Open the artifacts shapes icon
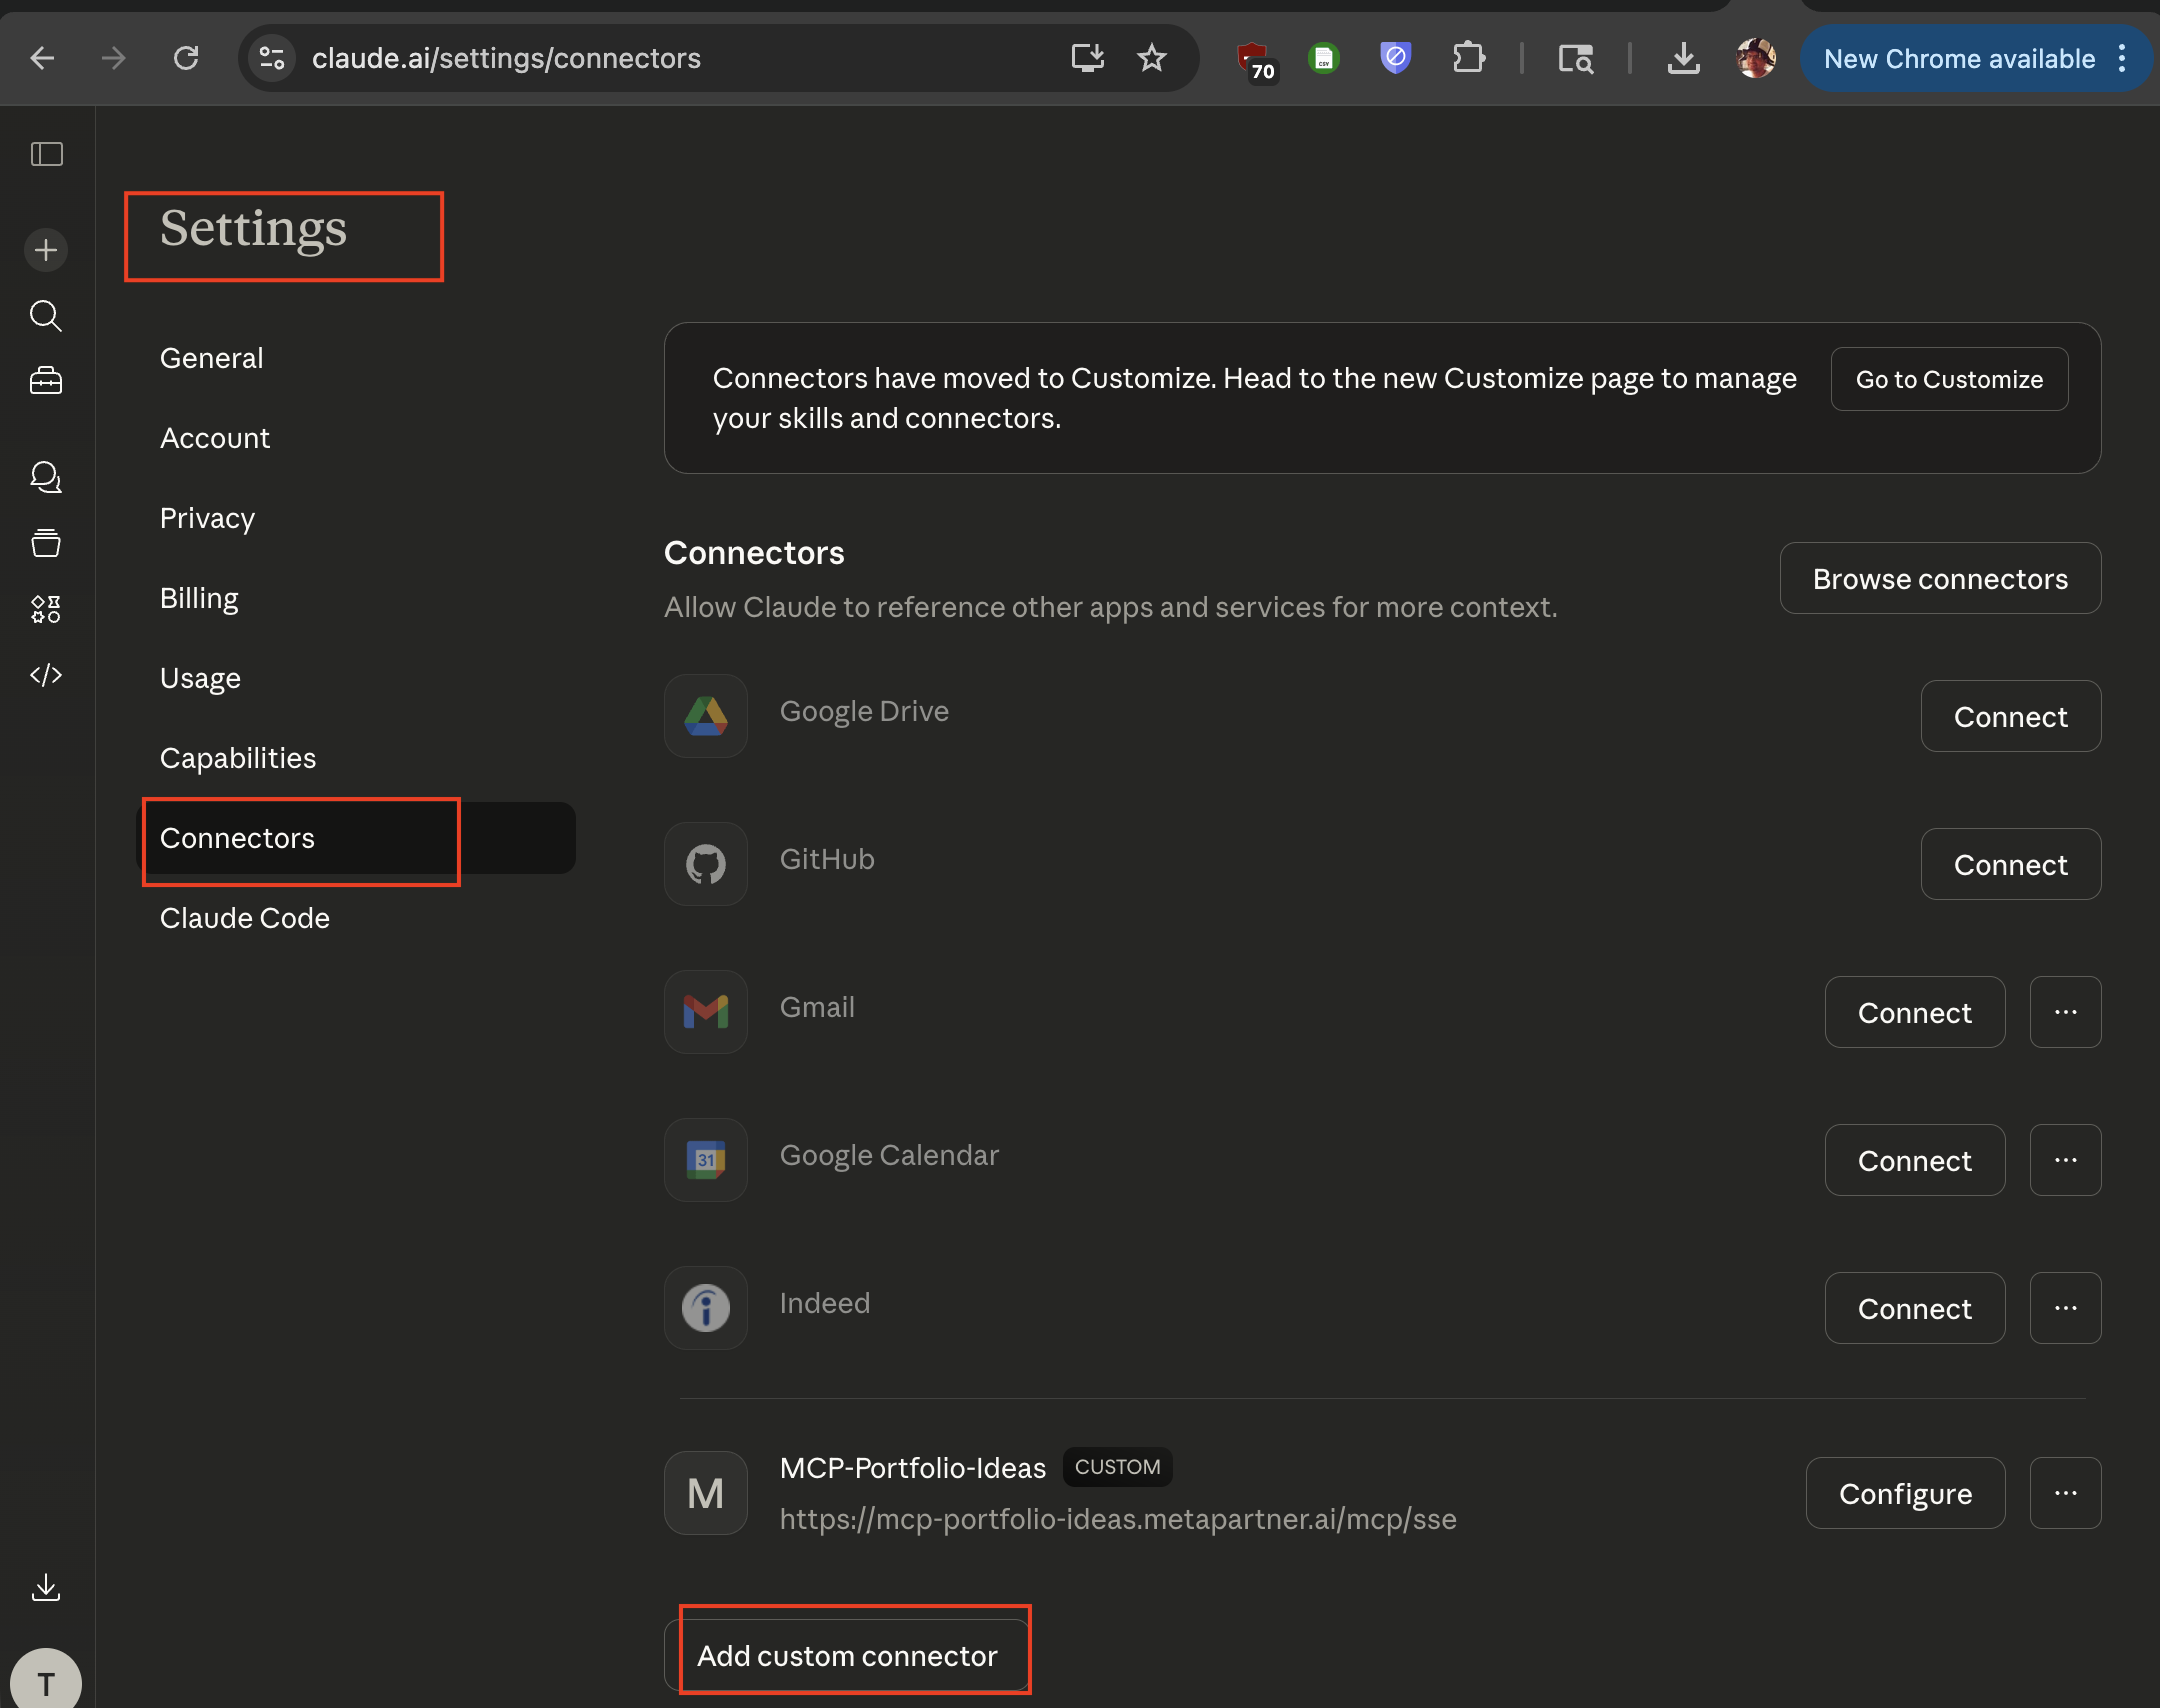This screenshot has height=1708, width=2160. tap(46, 608)
